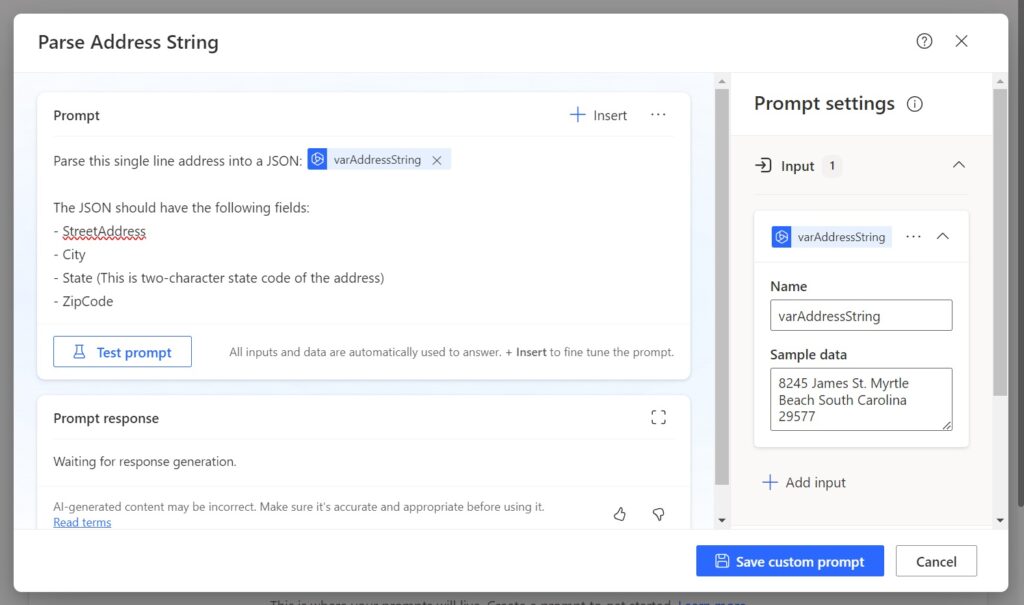Viewport: 1024px width, 605px height.
Task: Click Insert in the Prompt header
Action: (598, 116)
